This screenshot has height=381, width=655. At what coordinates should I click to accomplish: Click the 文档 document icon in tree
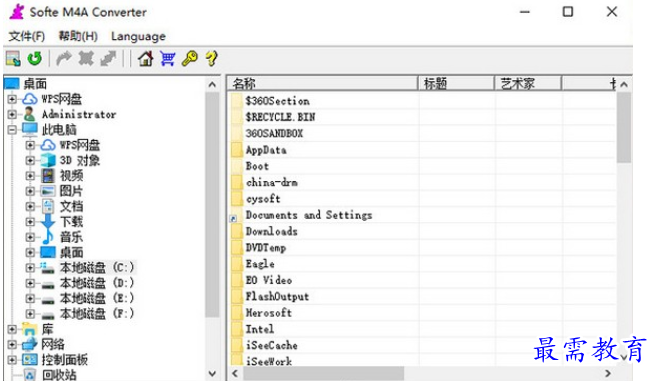[x=48, y=206]
